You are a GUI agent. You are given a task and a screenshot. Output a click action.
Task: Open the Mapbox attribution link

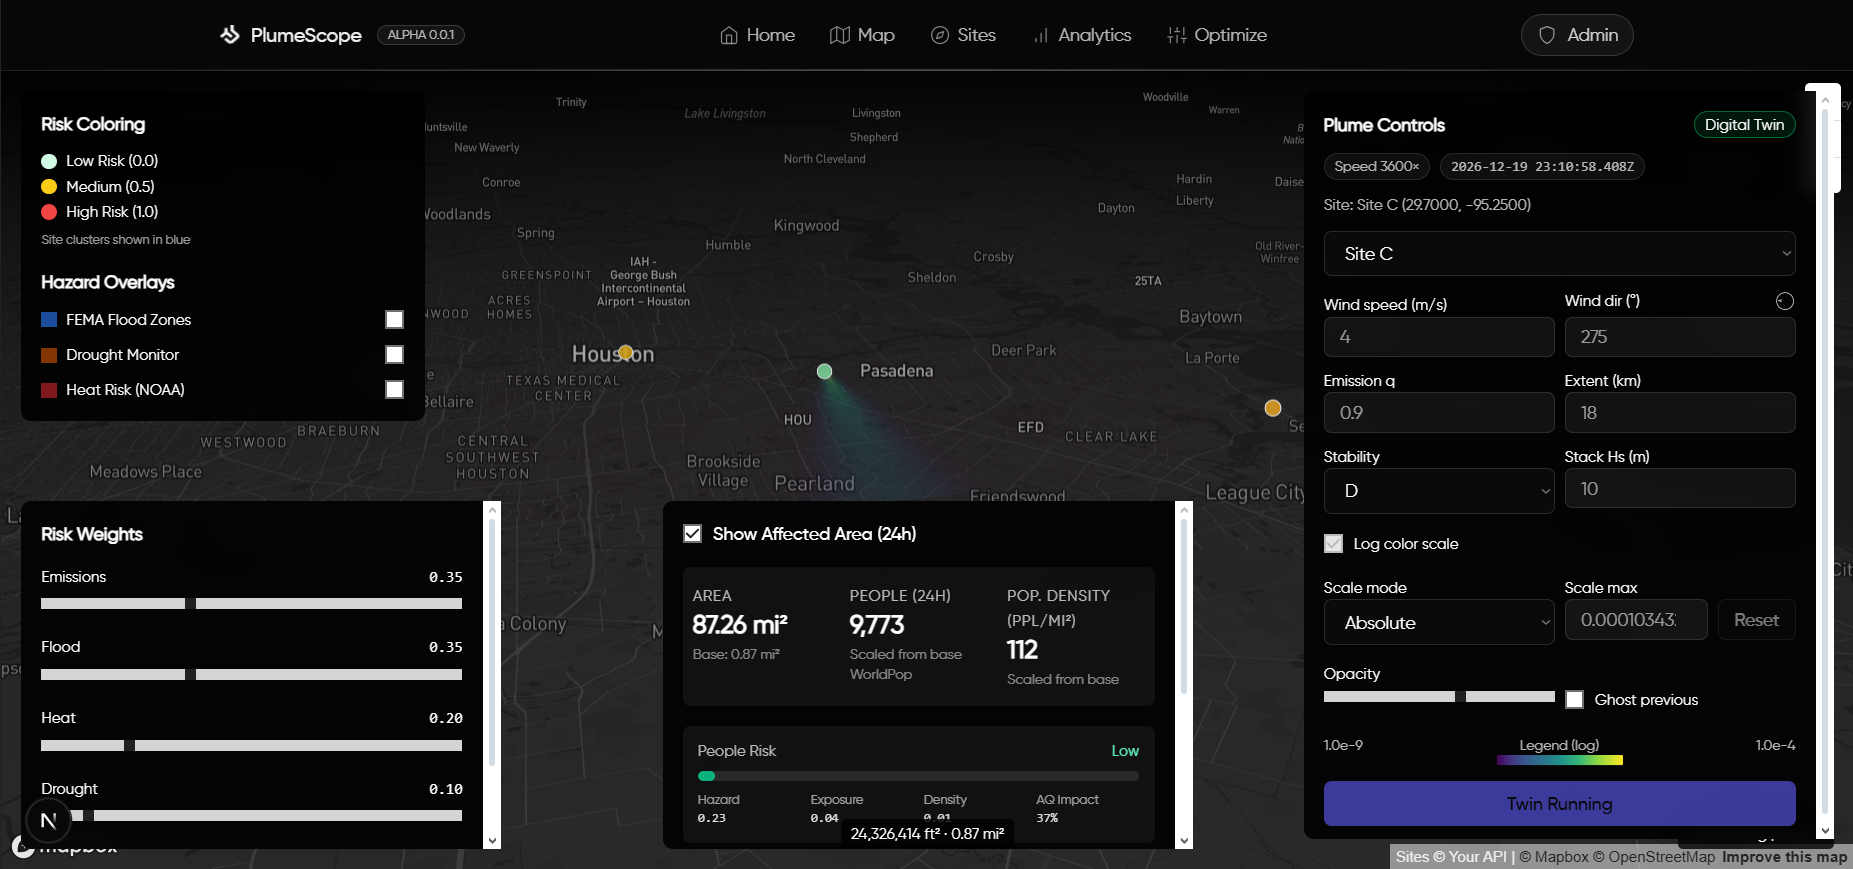click(x=1554, y=857)
